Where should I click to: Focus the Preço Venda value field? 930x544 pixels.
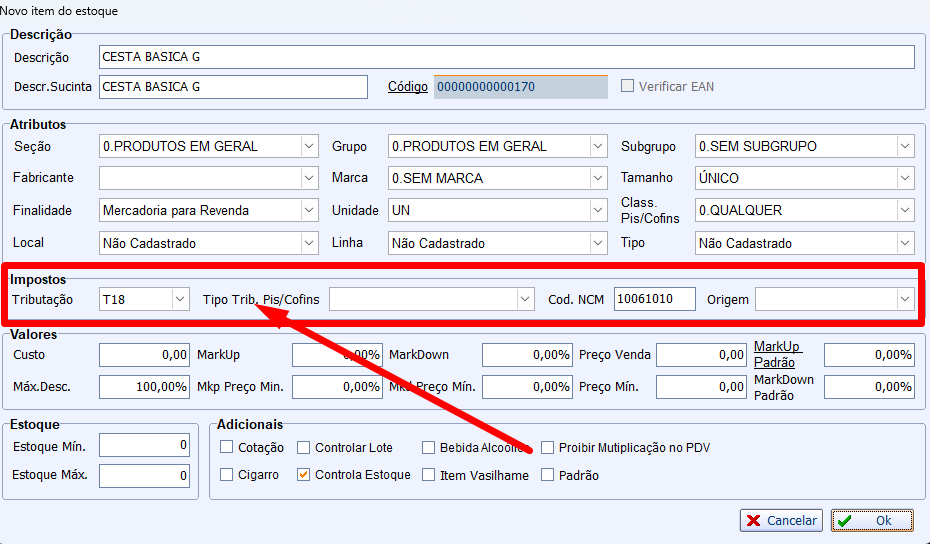(x=701, y=355)
